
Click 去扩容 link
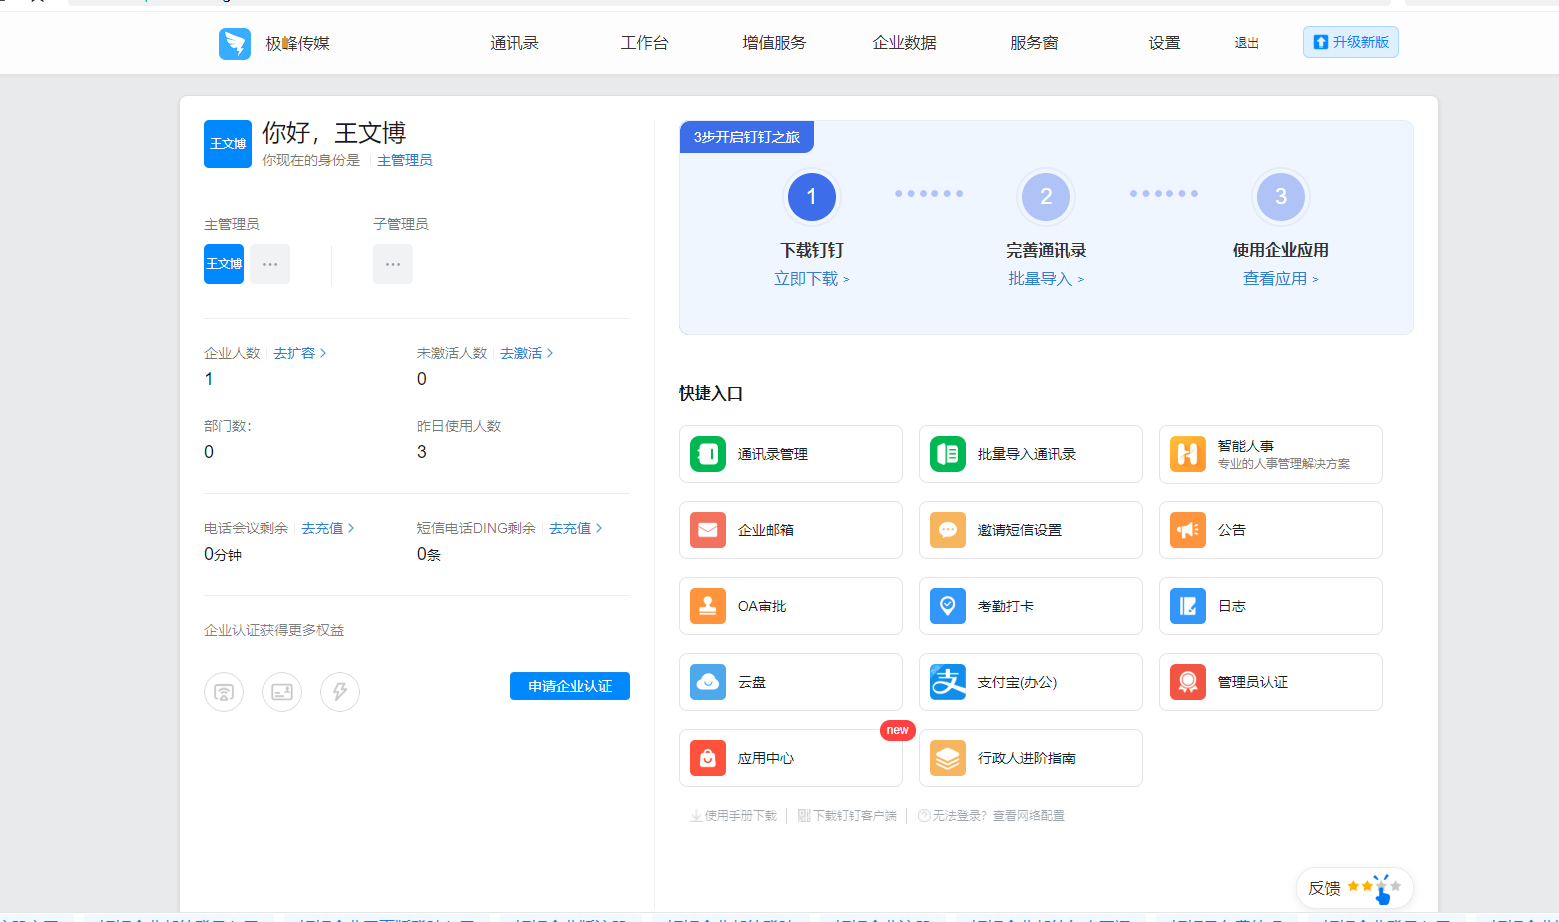click(x=299, y=353)
